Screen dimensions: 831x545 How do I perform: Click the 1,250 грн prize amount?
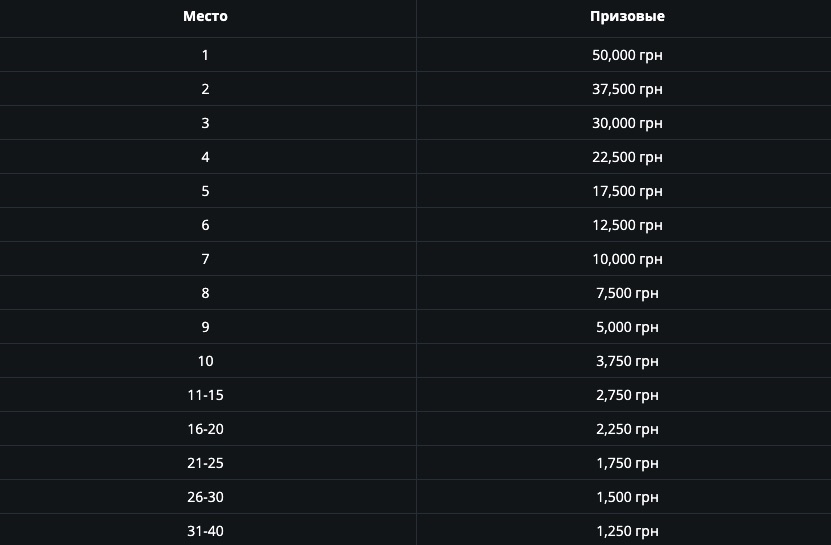(627, 531)
